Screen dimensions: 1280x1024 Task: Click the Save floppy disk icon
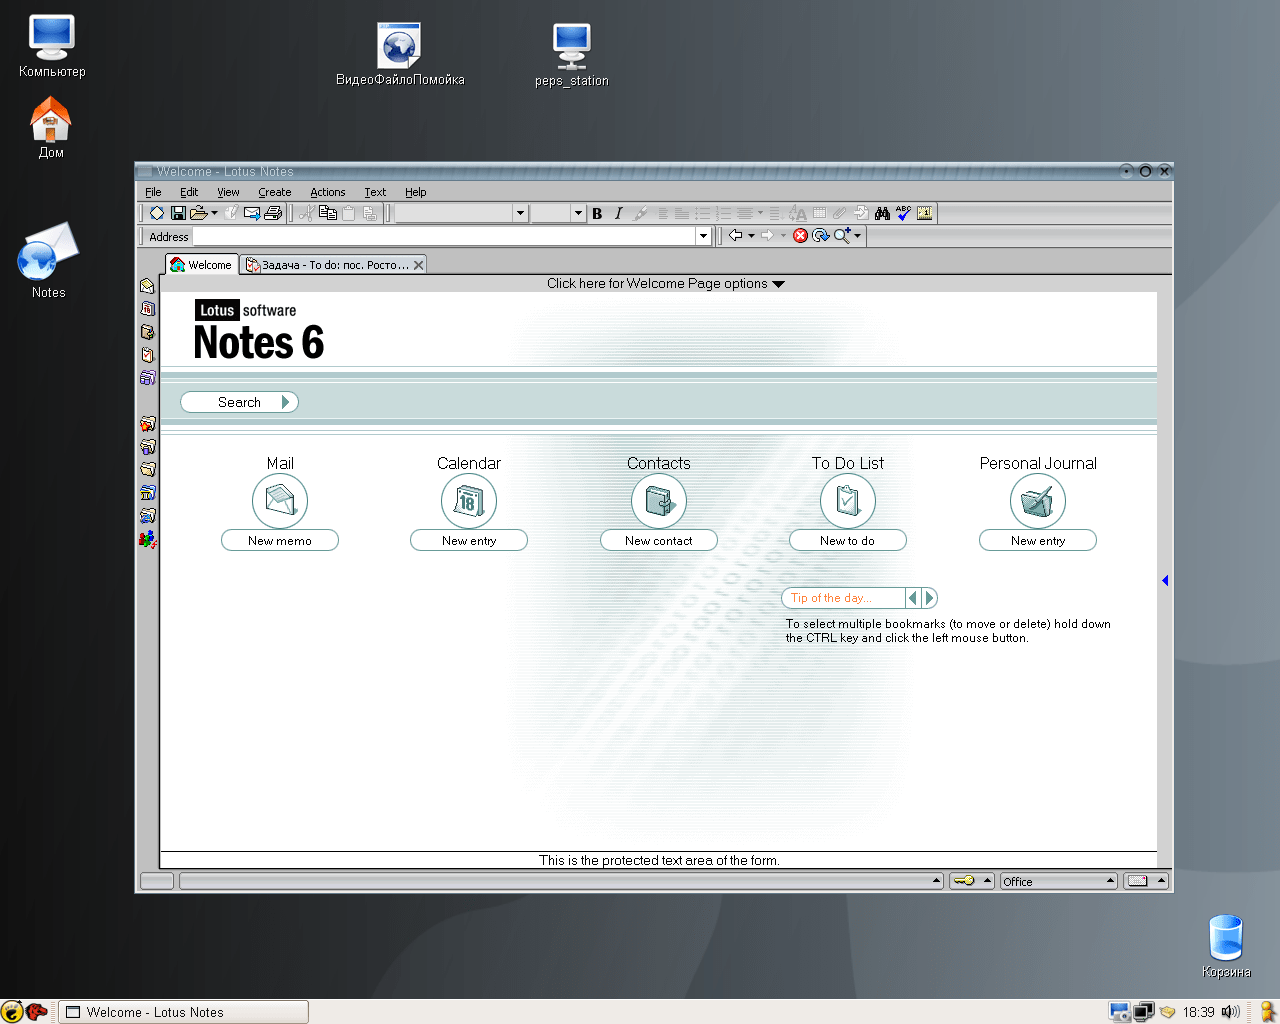tap(178, 213)
